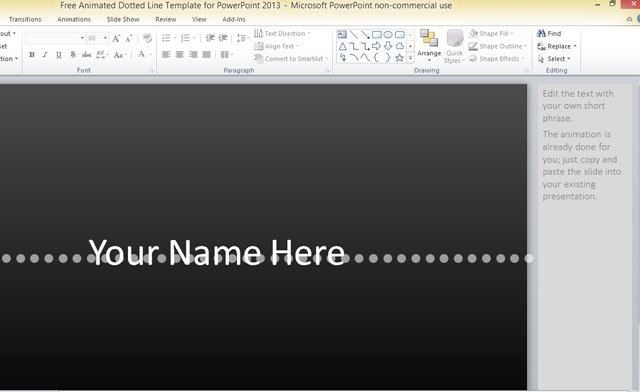The width and height of the screenshot is (640, 392).
Task: Pick the Right Arrow block shape
Action: [x=376, y=46]
